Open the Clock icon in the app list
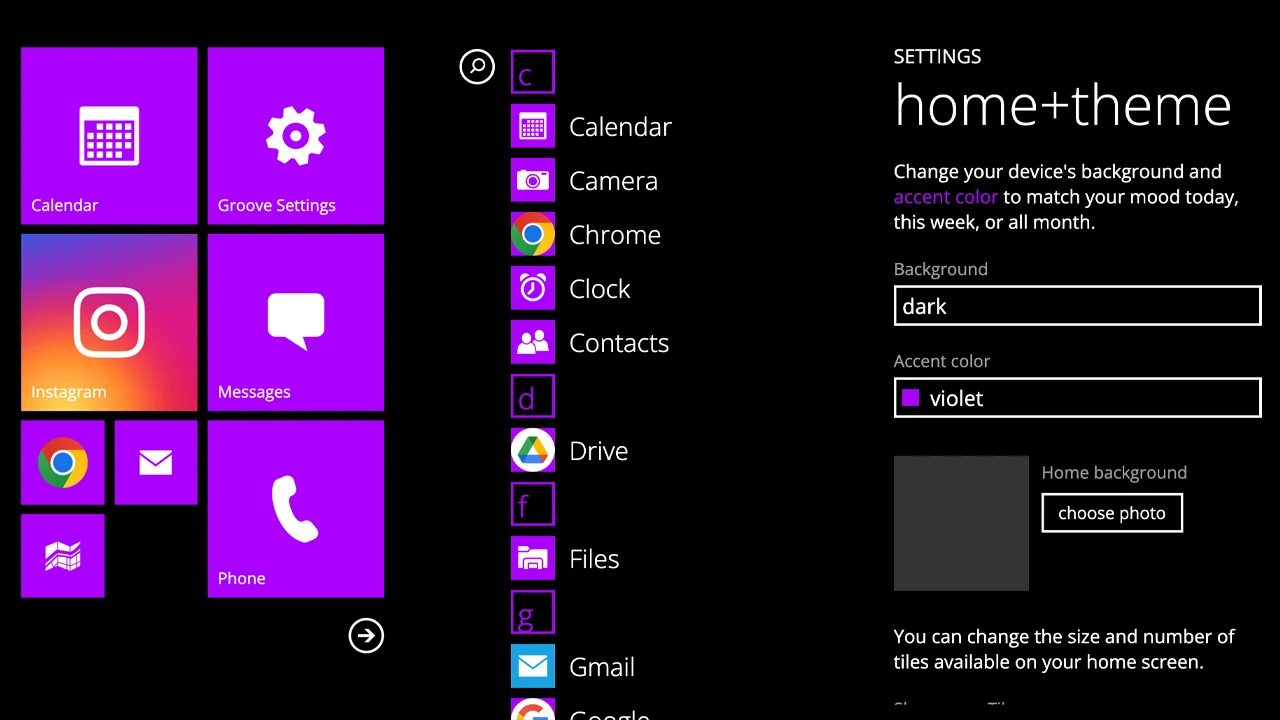The width and height of the screenshot is (1280, 720). pyautogui.click(x=533, y=288)
